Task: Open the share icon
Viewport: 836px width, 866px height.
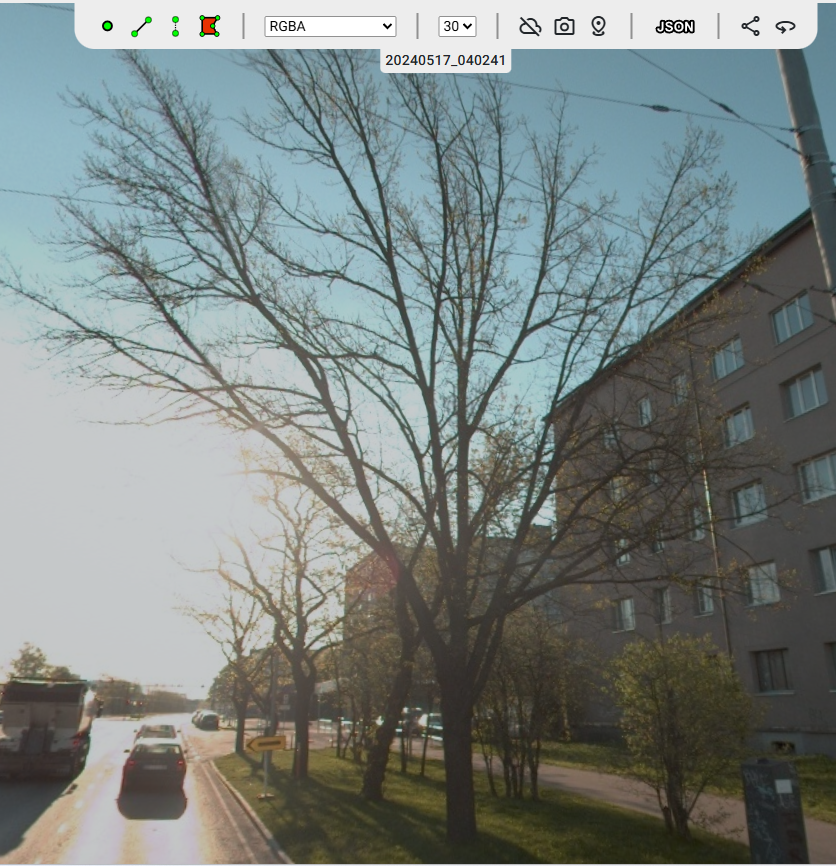Action: (750, 26)
